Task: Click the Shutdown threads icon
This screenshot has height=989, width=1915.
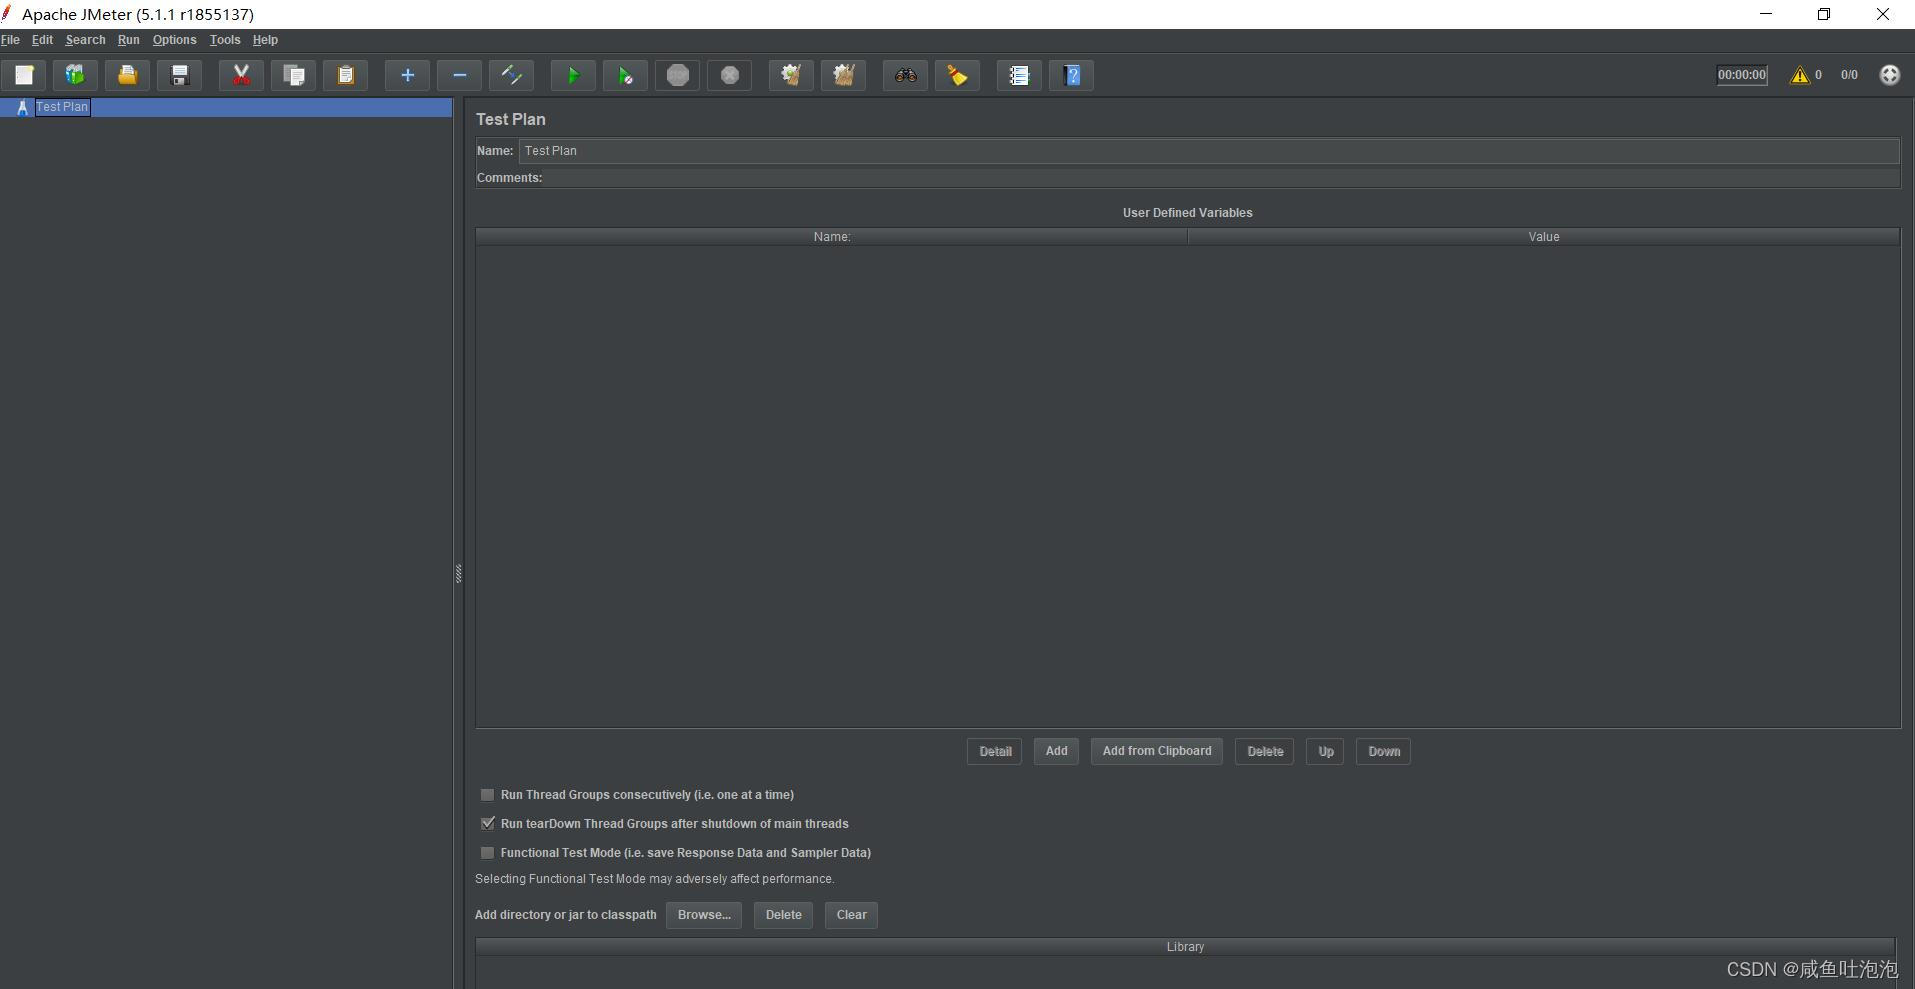Action: coord(730,75)
